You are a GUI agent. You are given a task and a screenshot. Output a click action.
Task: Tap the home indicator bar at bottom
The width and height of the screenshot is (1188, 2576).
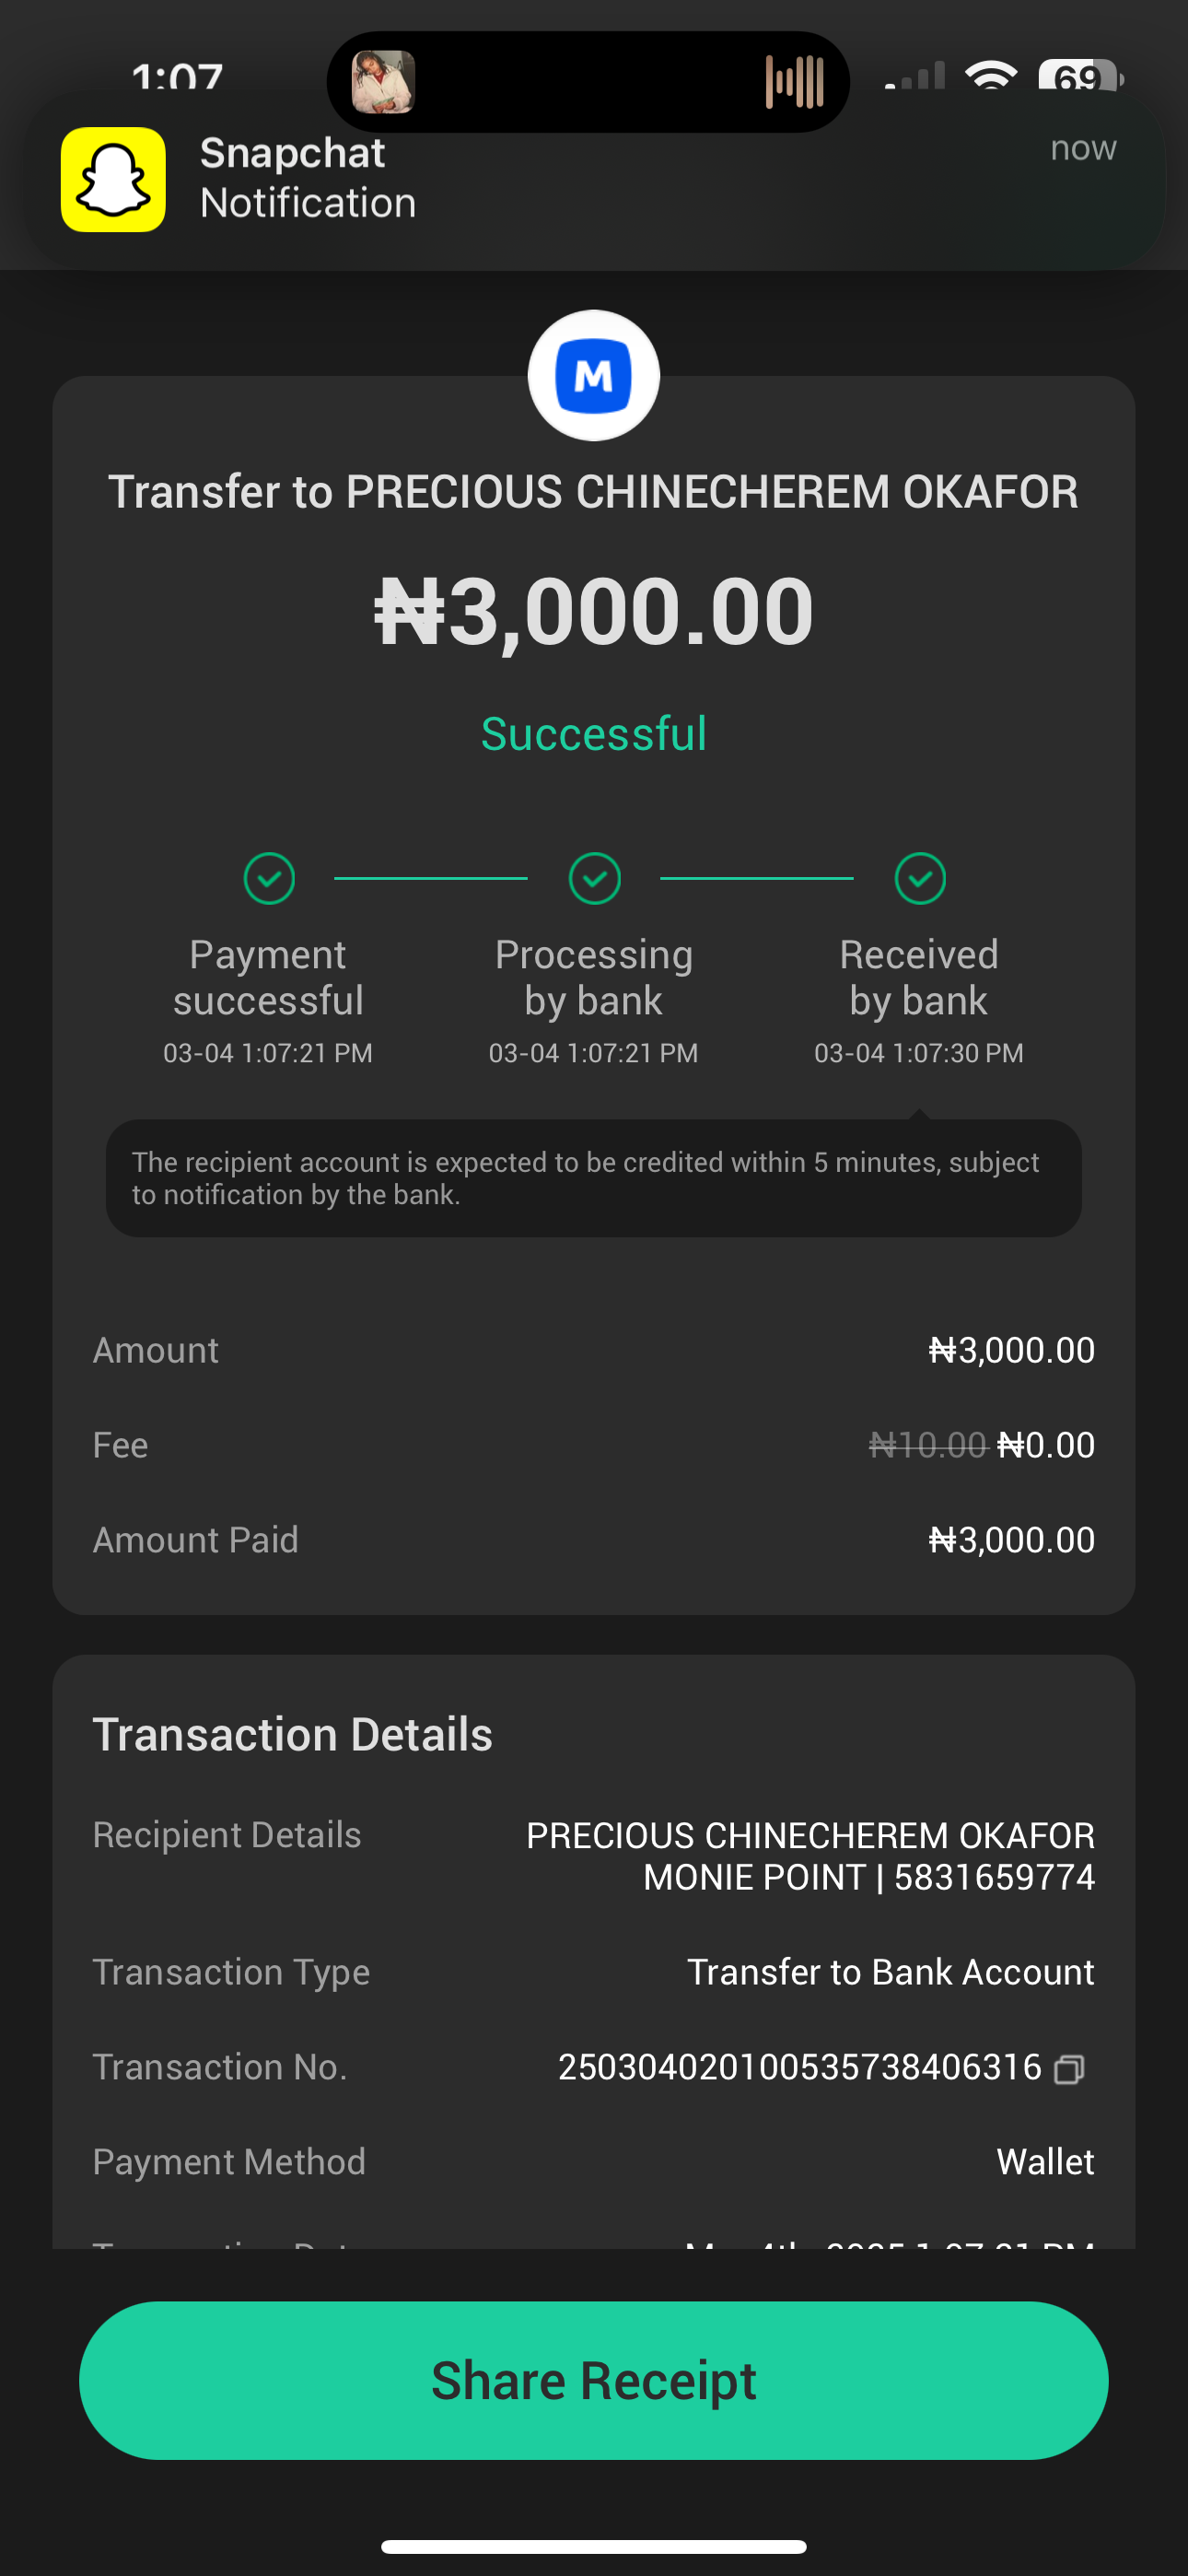pos(594,2546)
